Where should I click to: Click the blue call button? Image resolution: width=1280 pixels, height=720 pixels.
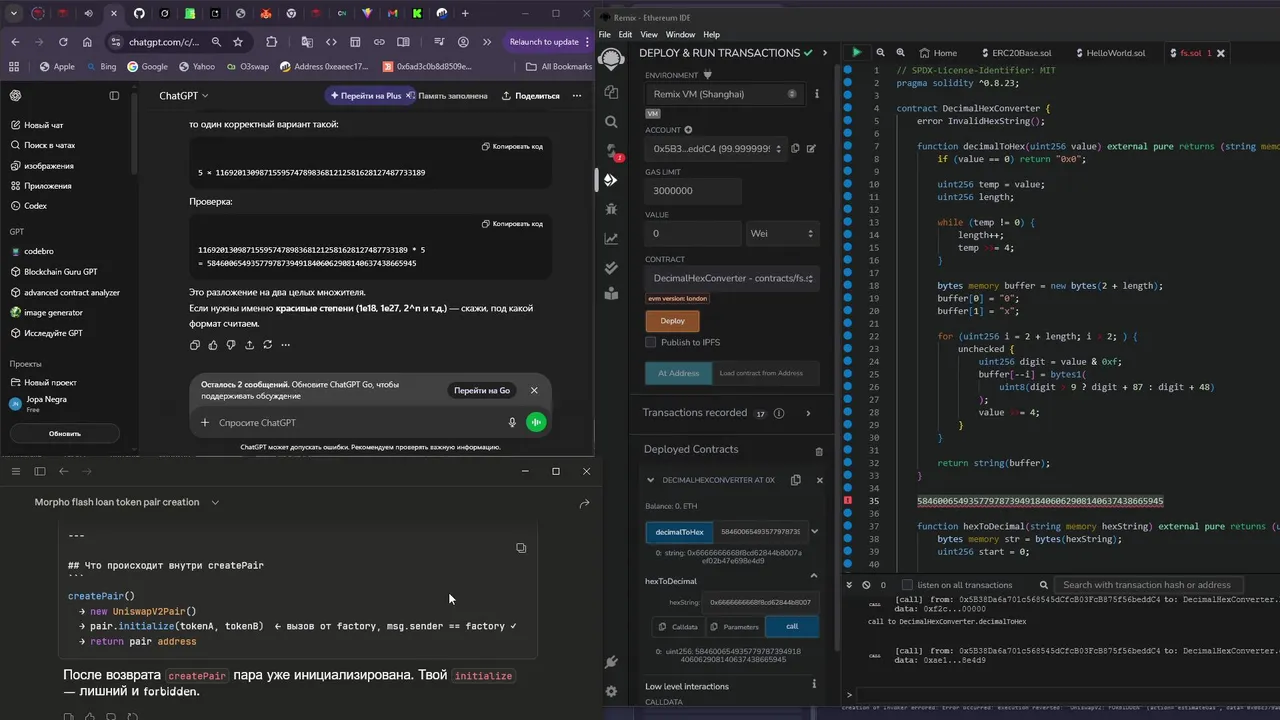(792, 627)
